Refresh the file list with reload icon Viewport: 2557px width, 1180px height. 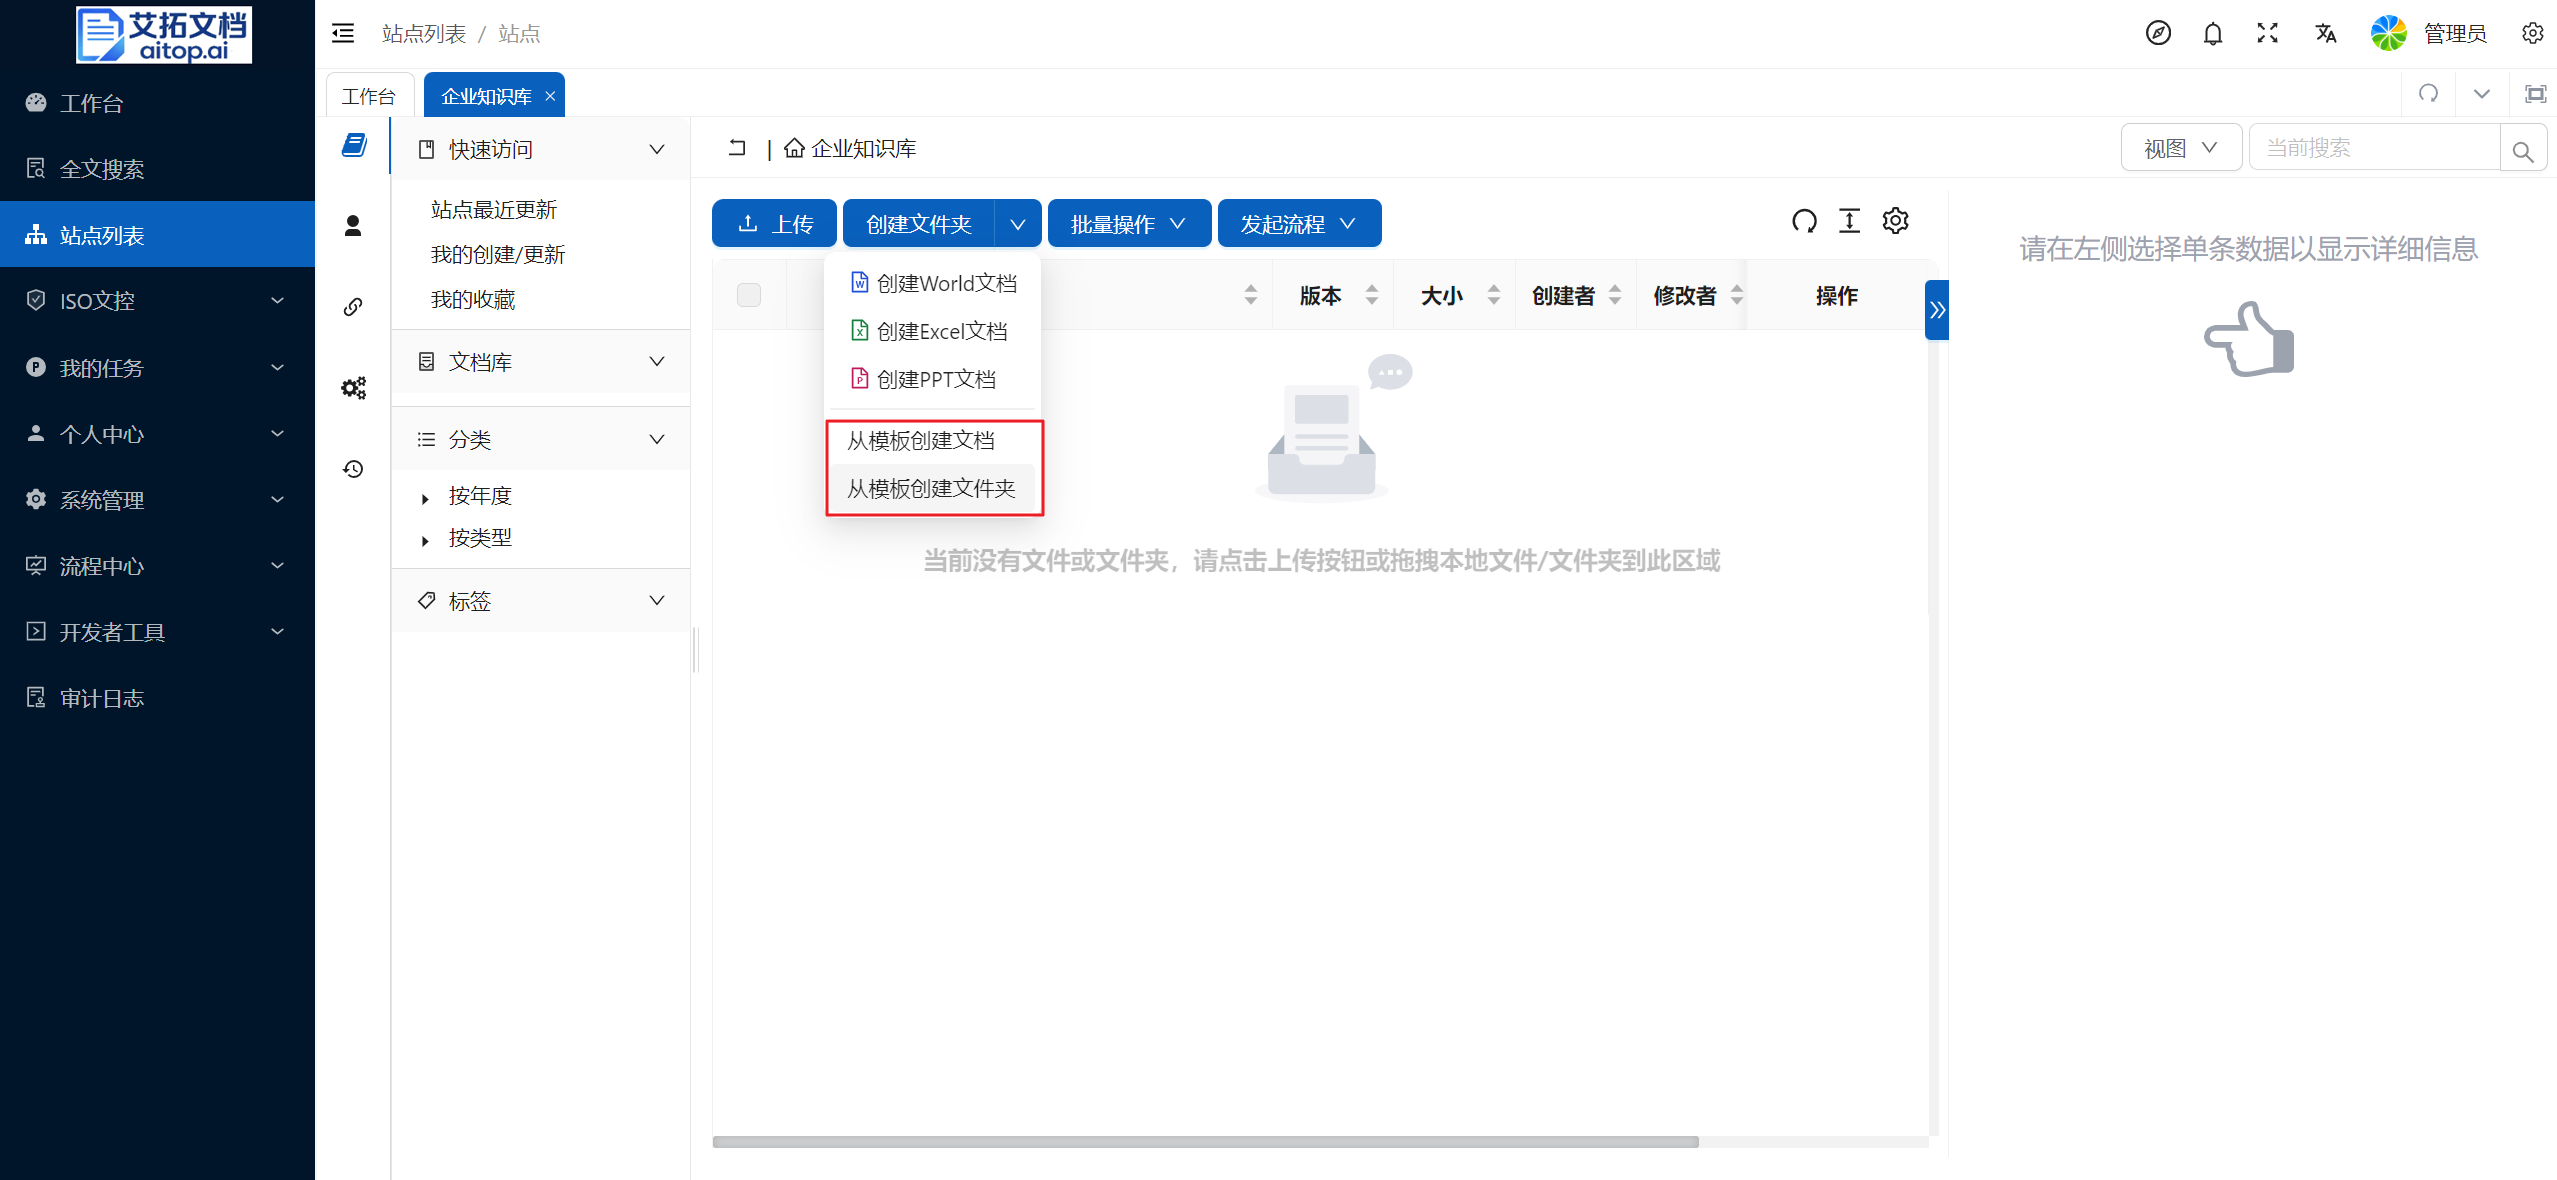1804,221
